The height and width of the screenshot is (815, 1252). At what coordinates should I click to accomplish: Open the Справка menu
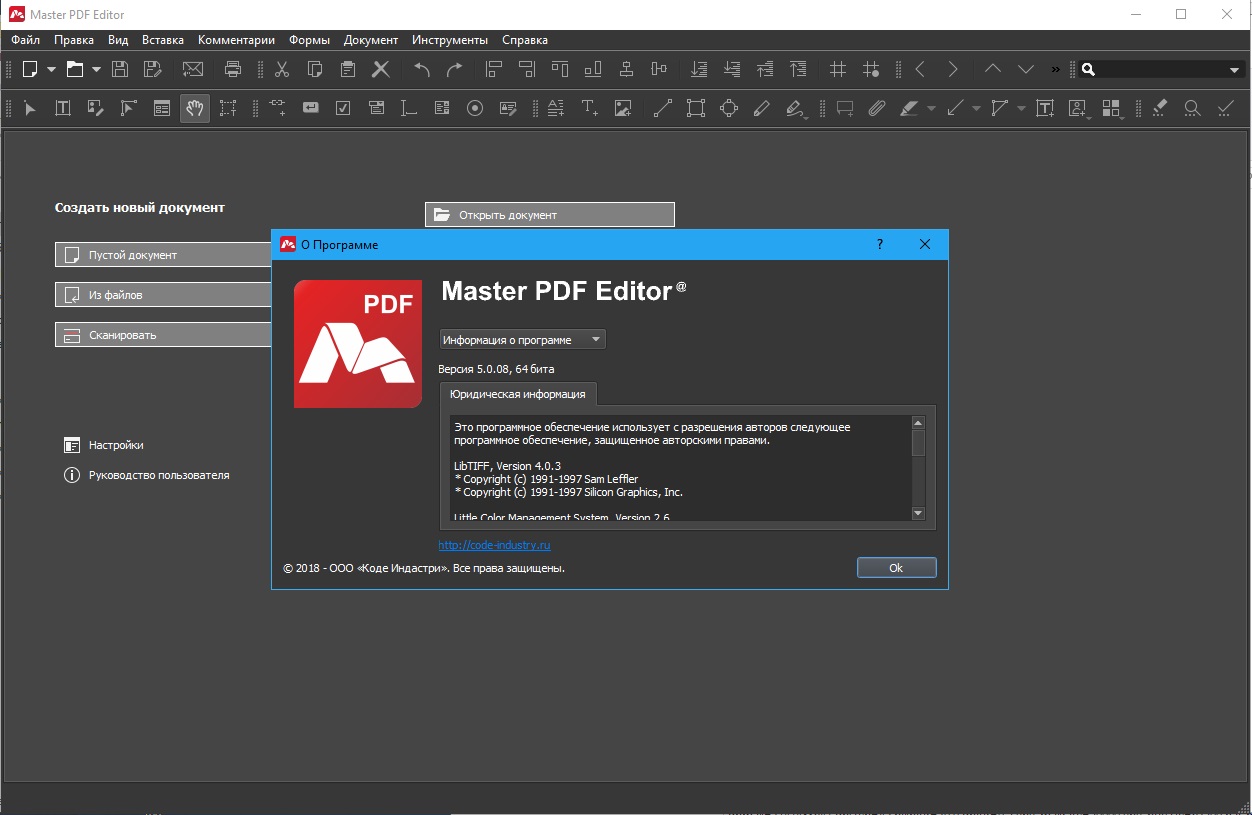525,40
